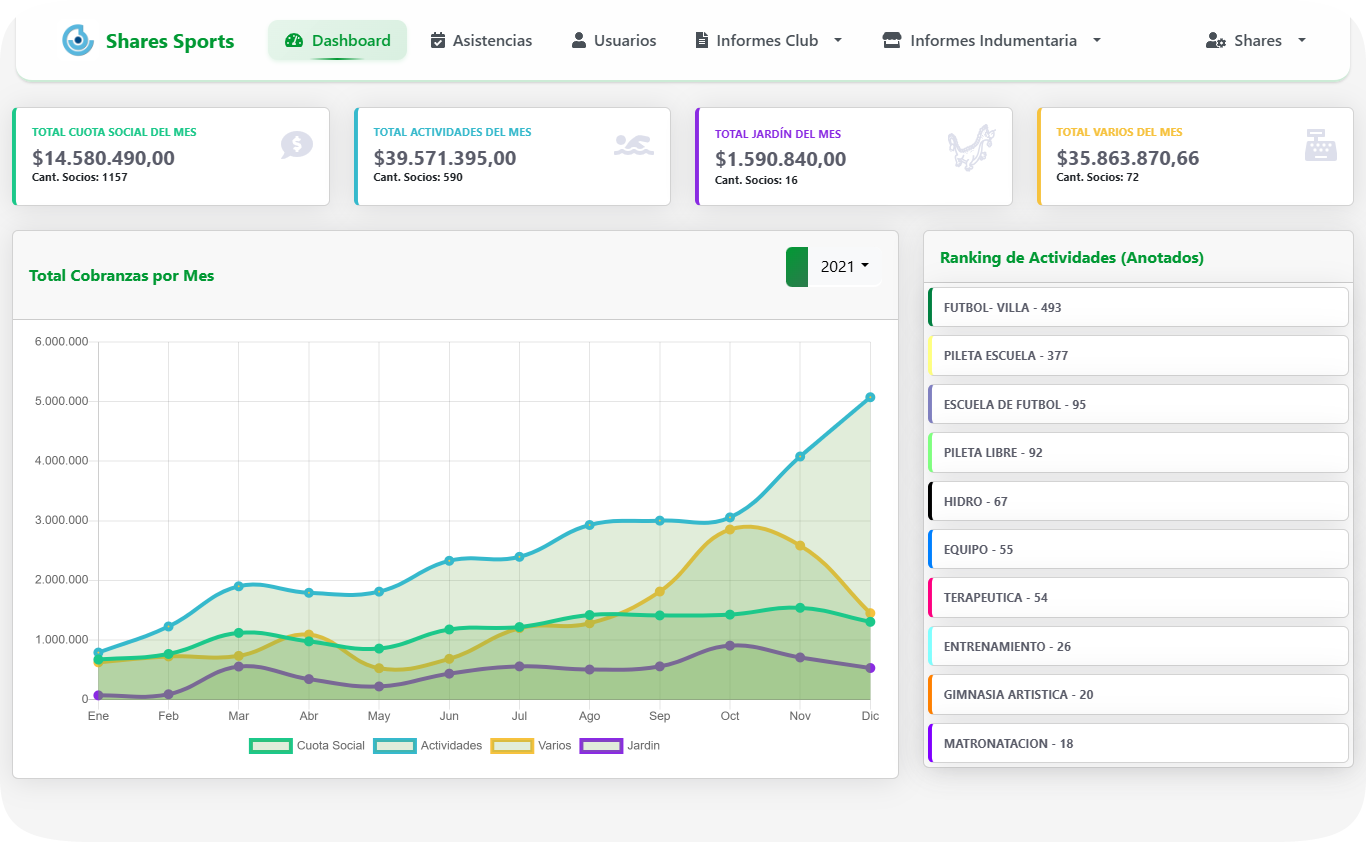Screen dimensions: 1366x844
Task: Click the Actividades data point for Dic
Action: click(870, 397)
